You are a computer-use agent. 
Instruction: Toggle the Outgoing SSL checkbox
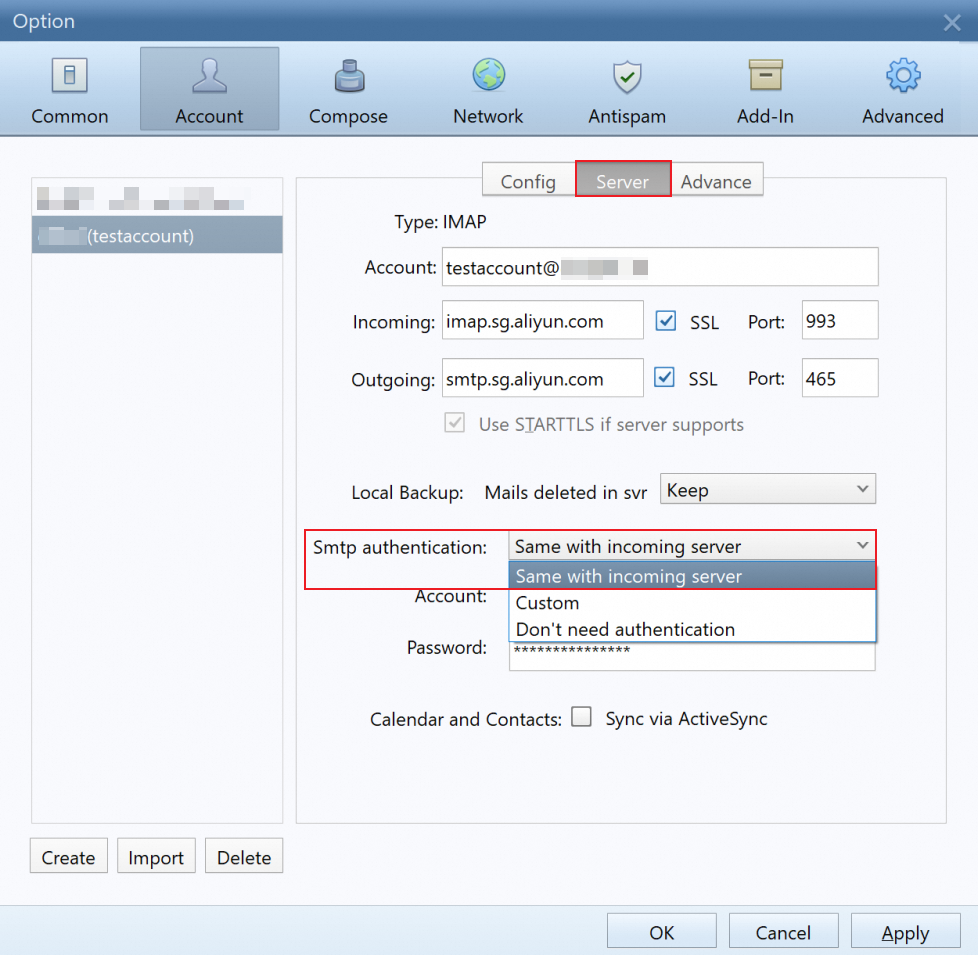click(x=664, y=377)
